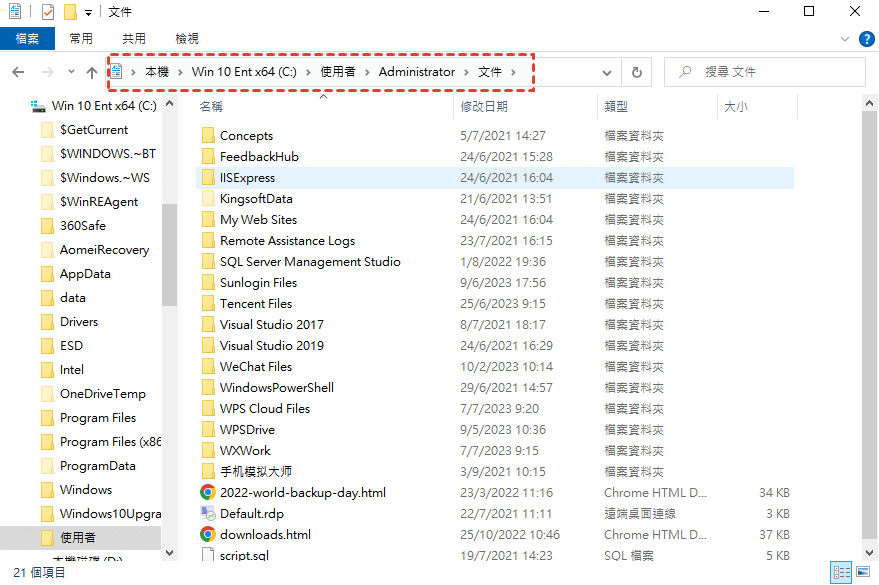Open 360Safe in the navigation tree
The width and height of the screenshot is (879, 585).
point(83,226)
